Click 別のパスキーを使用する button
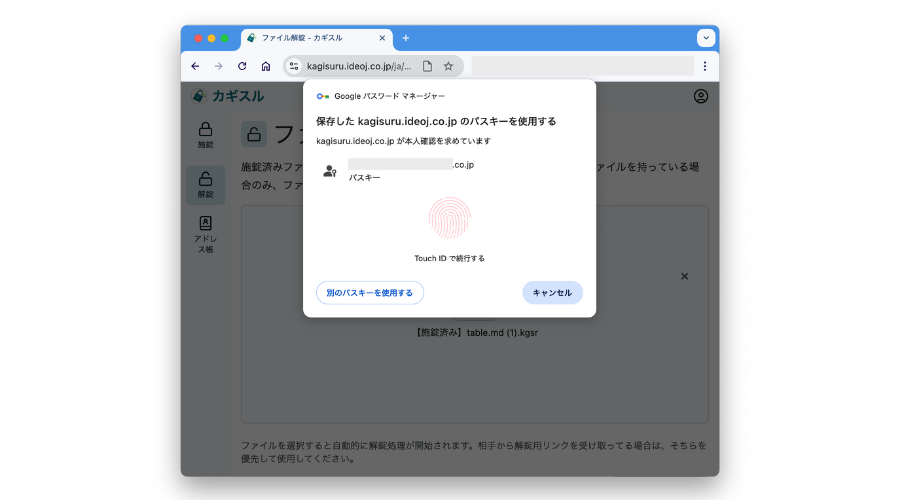The image size is (900, 500). point(370,292)
